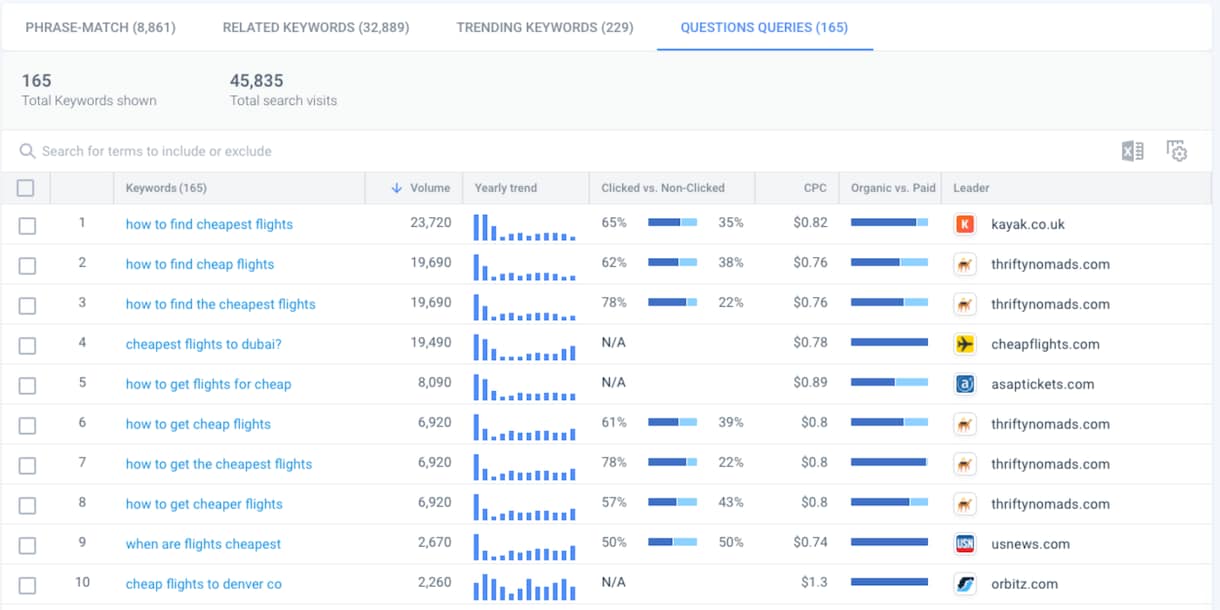This screenshot has height=610, width=1220.
Task: Select checkbox for 'how to get cheap flights'
Action: pyautogui.click(x=27, y=426)
